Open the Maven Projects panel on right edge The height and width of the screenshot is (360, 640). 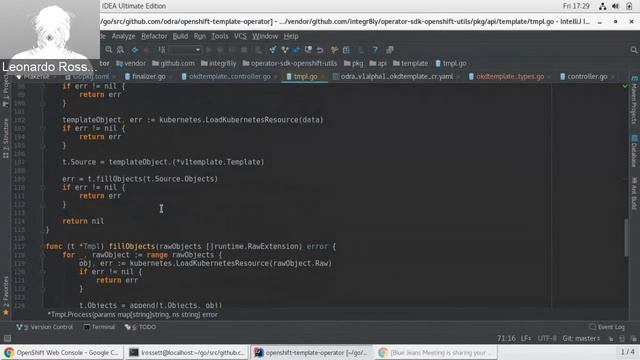point(634,100)
